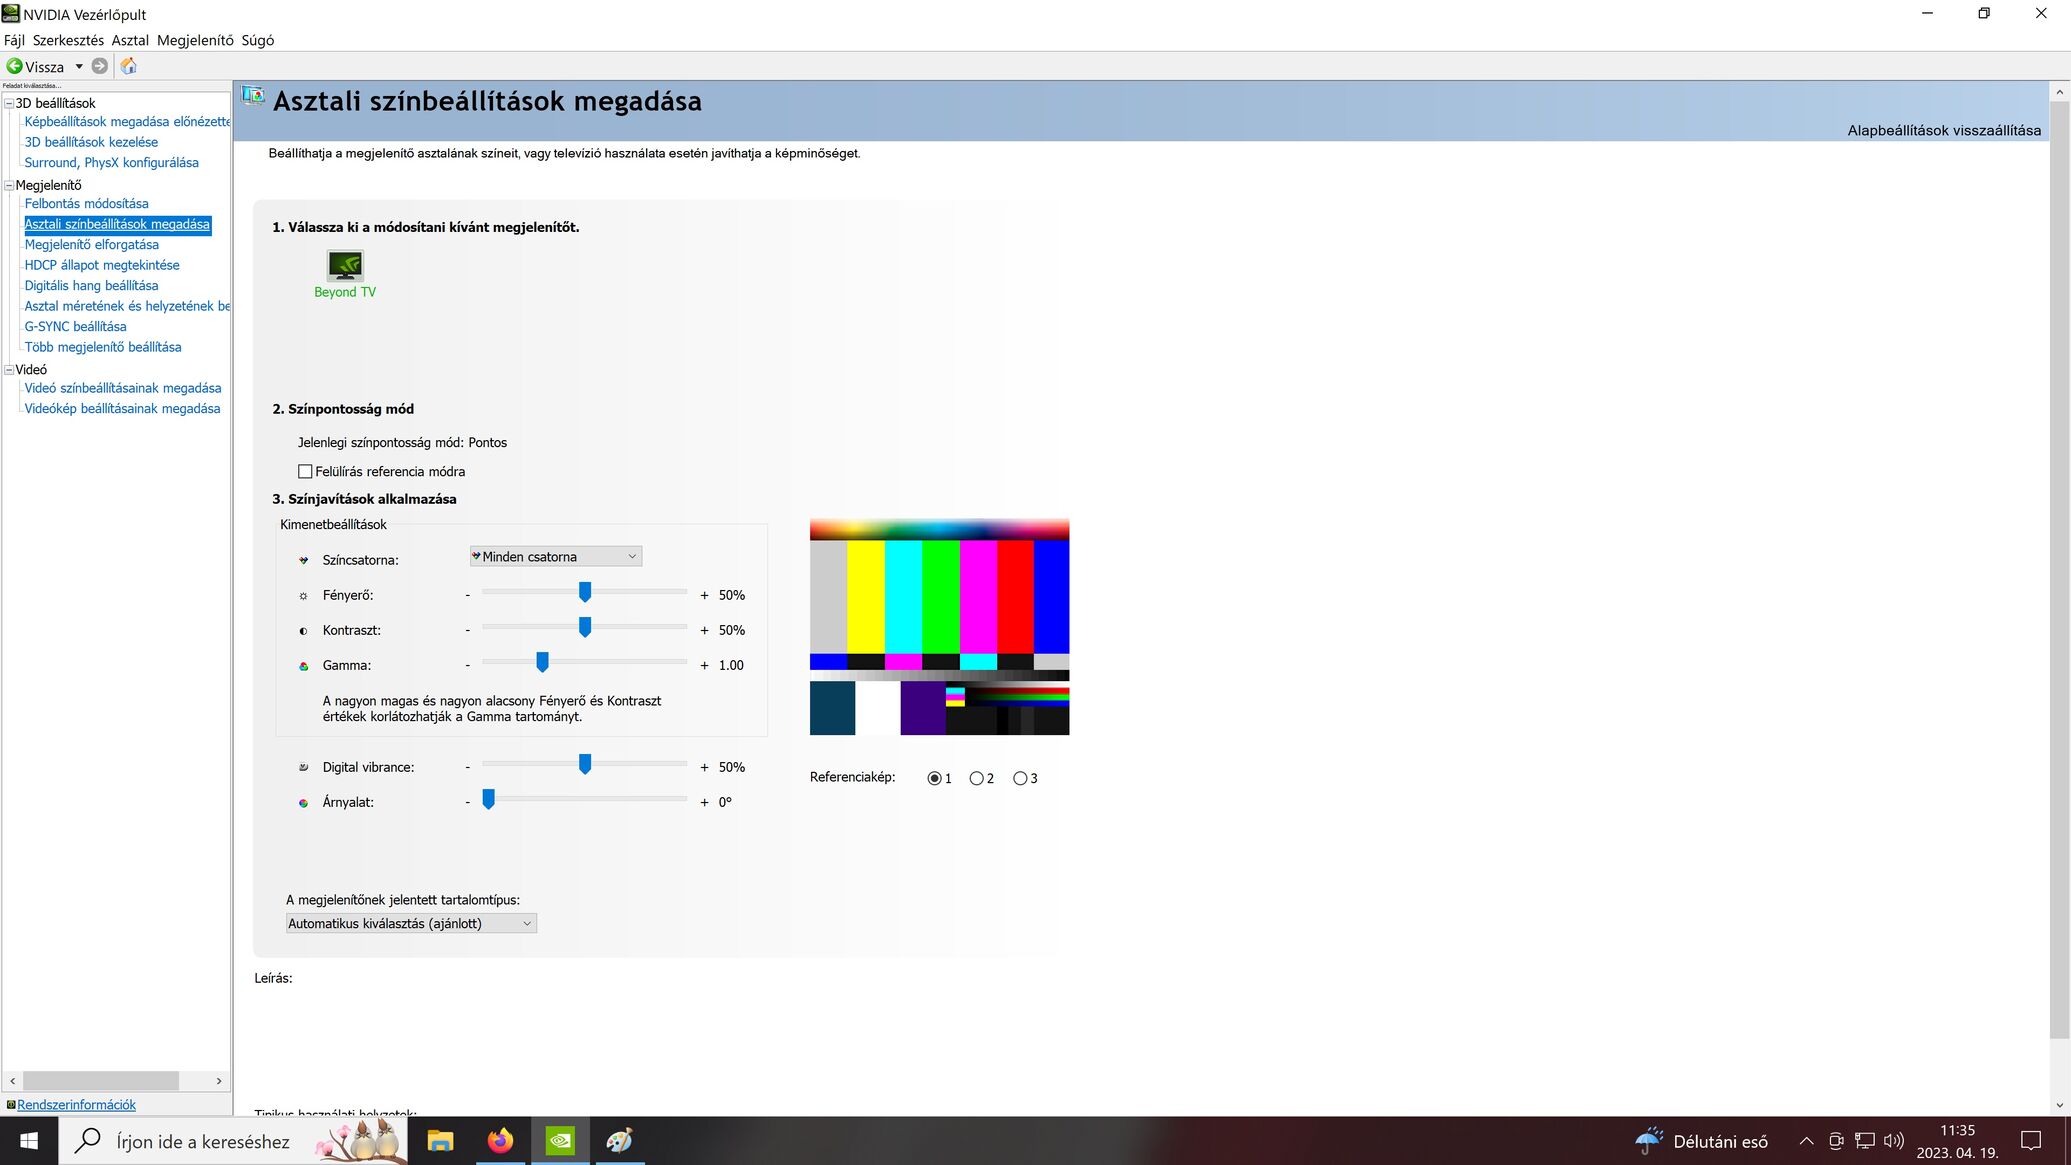Click the taskbar search box
The width and height of the screenshot is (2071, 1165).
tap(232, 1141)
